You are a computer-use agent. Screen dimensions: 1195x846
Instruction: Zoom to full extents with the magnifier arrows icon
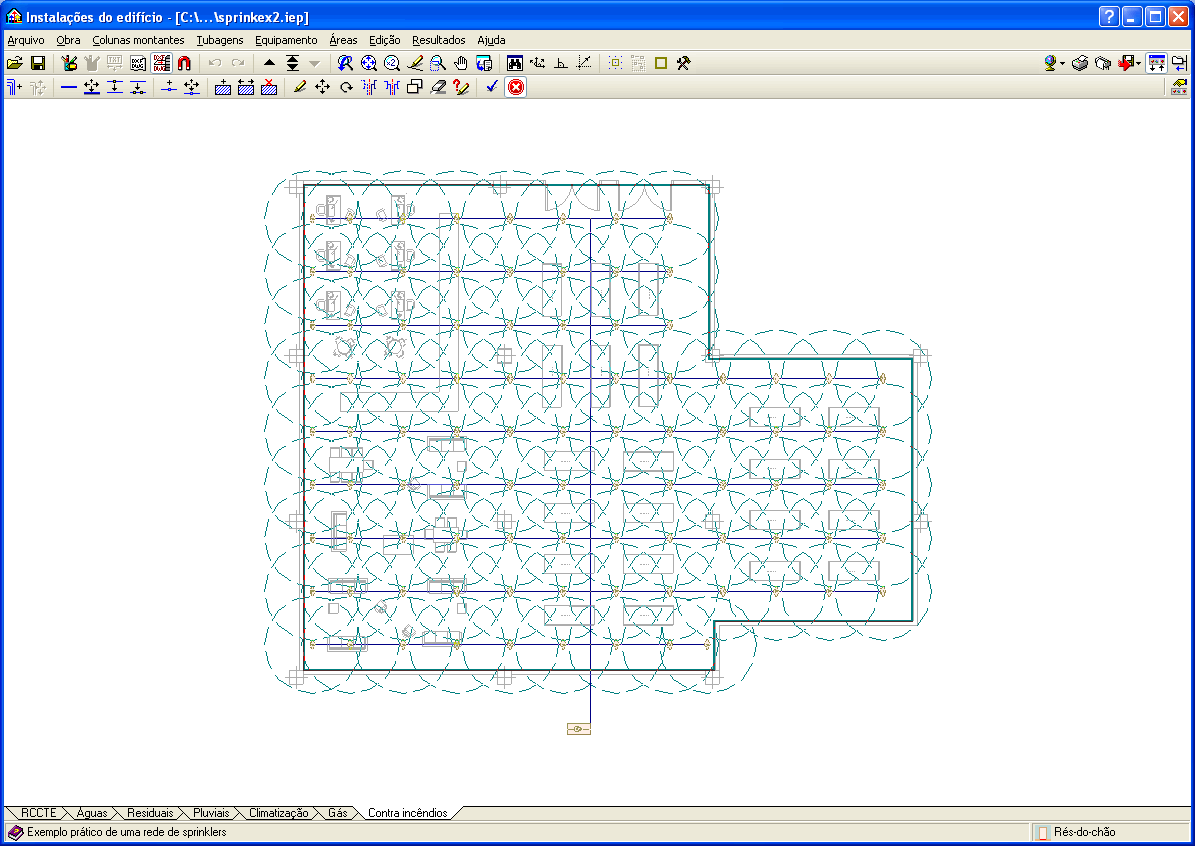click(368, 63)
